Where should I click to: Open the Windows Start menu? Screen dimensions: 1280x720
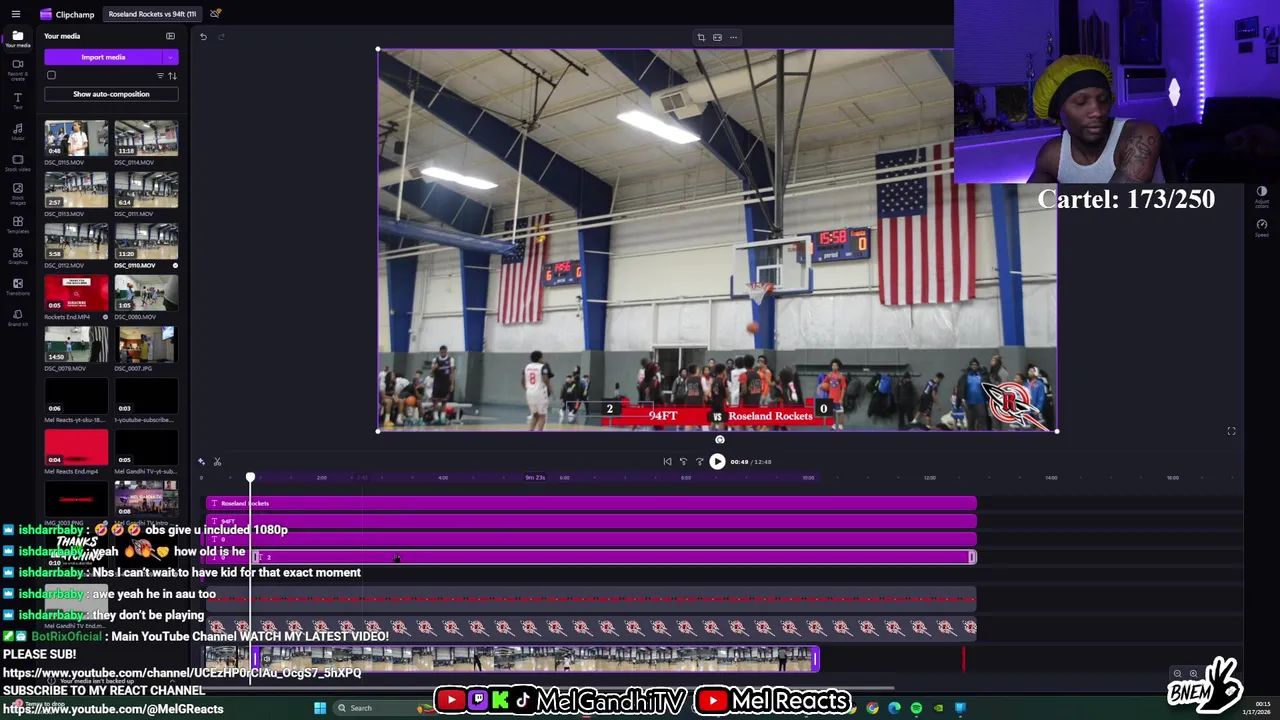coord(320,708)
